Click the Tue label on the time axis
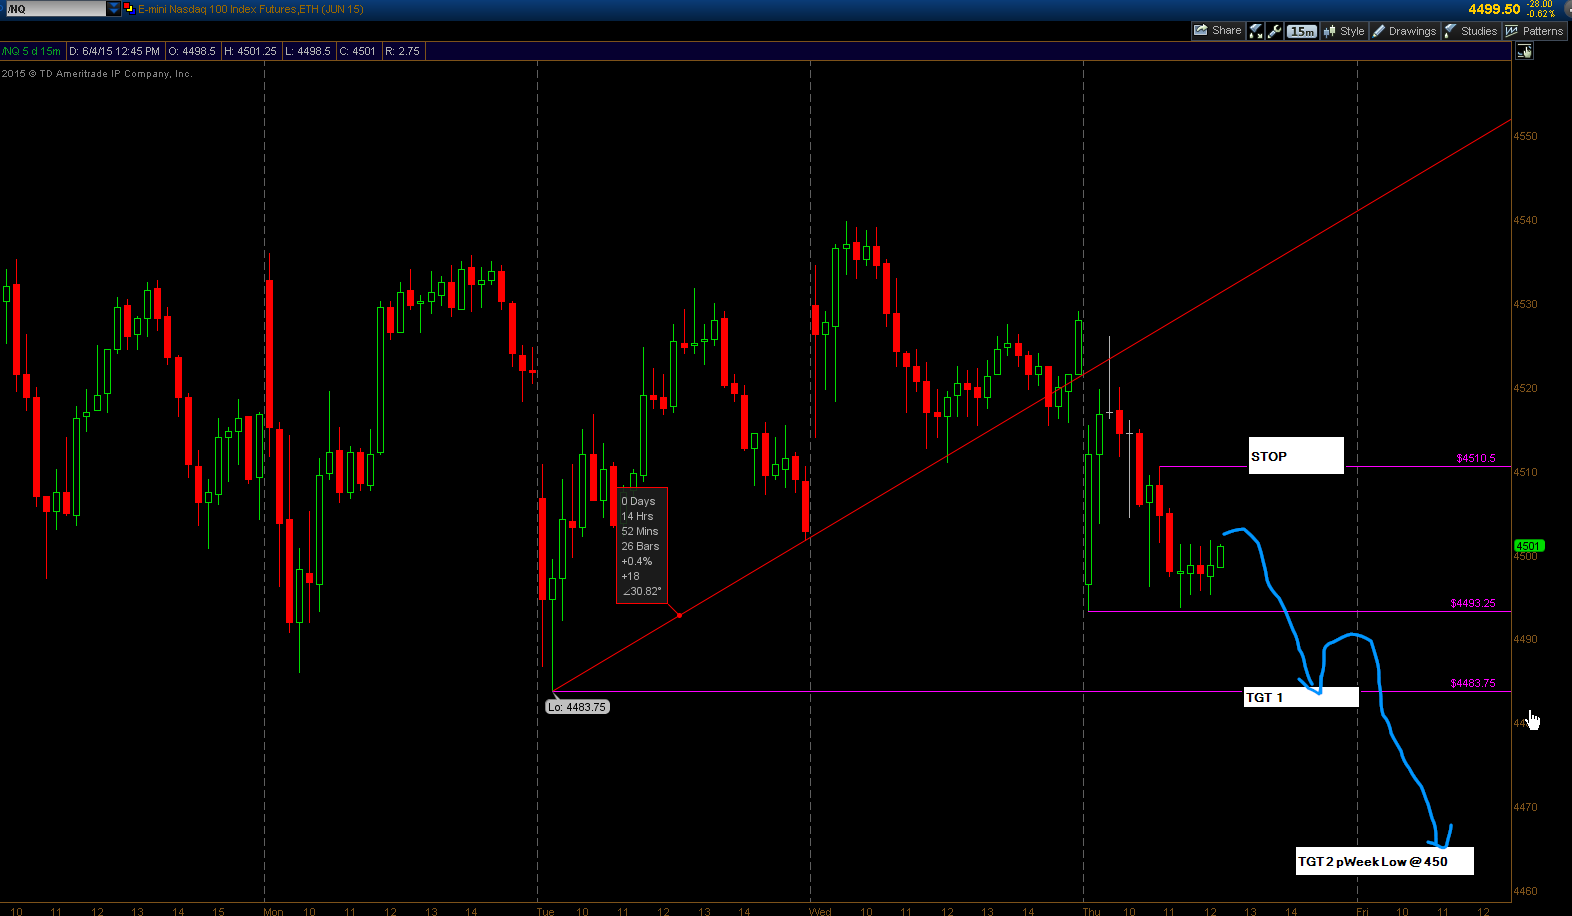 point(545,911)
